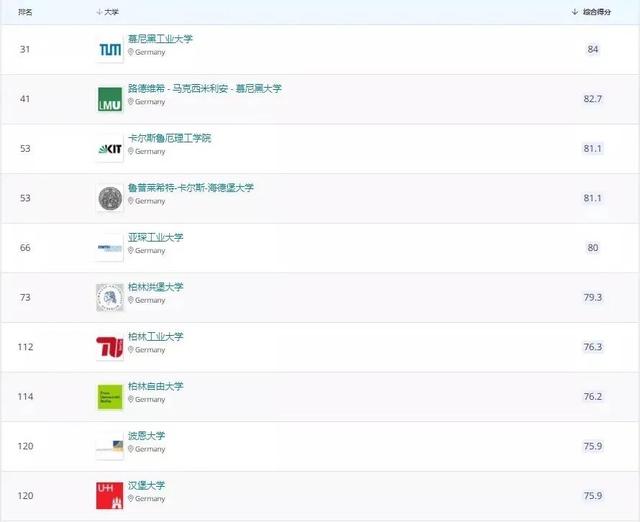Click the location pin beside 汉堡大学 Germany
The image size is (640, 522).
(131, 498)
